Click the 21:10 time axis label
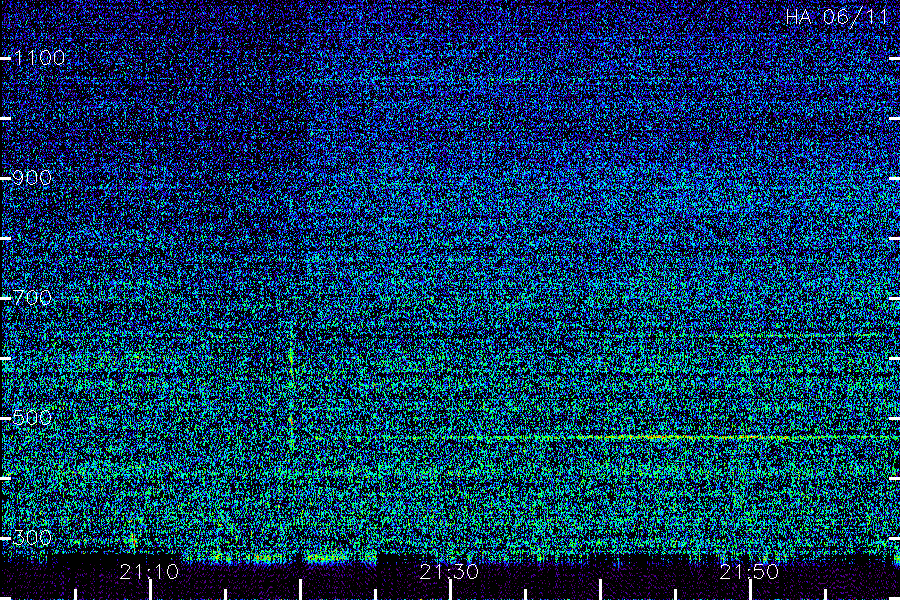This screenshot has width=900, height=600. [x=149, y=572]
